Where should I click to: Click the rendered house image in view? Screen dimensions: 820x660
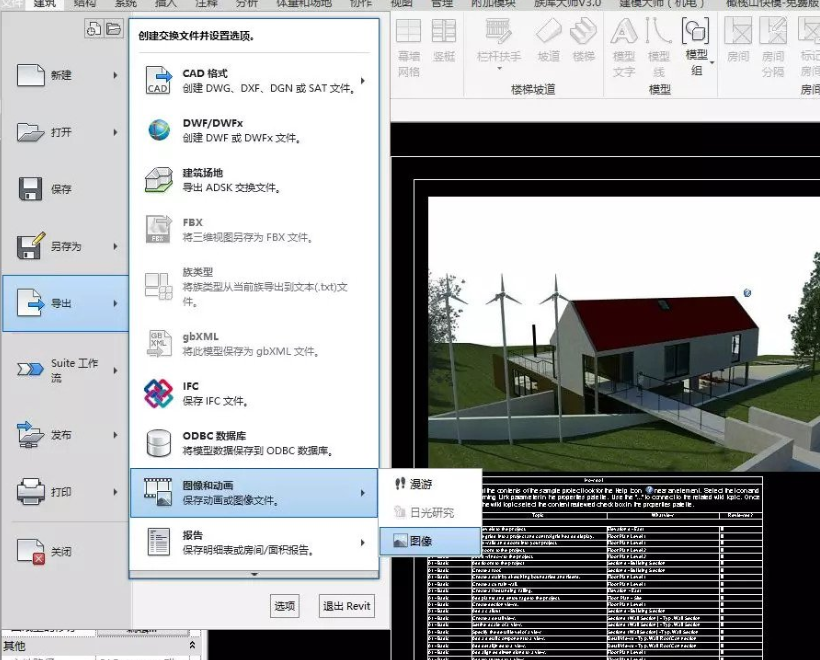624,334
